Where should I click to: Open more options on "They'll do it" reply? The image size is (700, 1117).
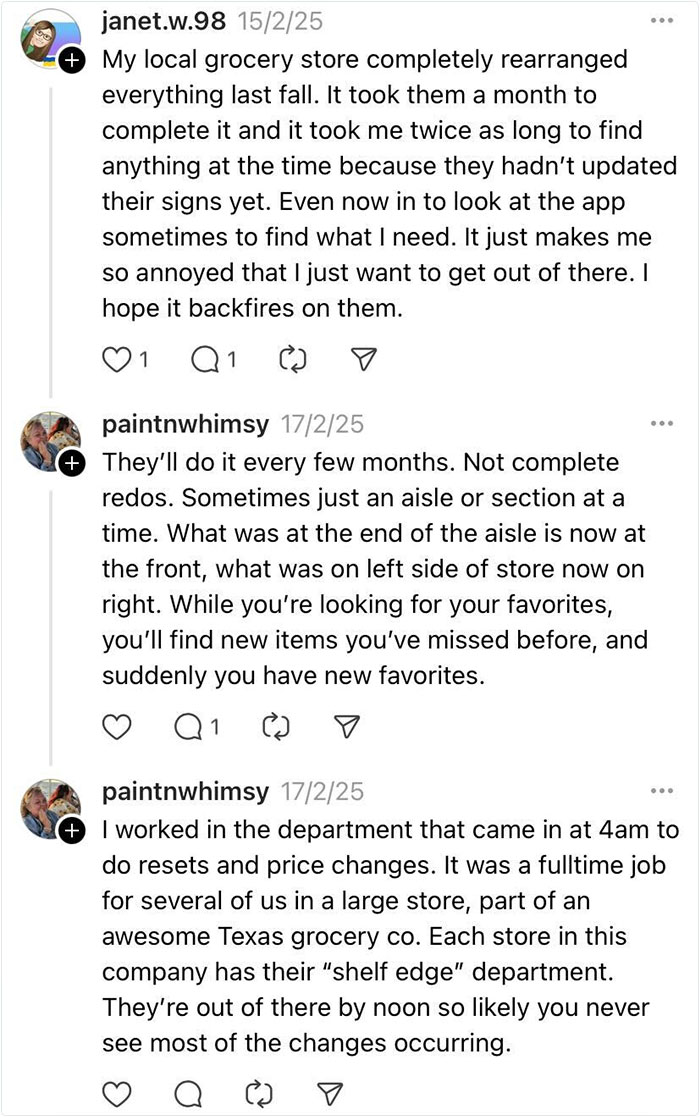tap(661, 423)
